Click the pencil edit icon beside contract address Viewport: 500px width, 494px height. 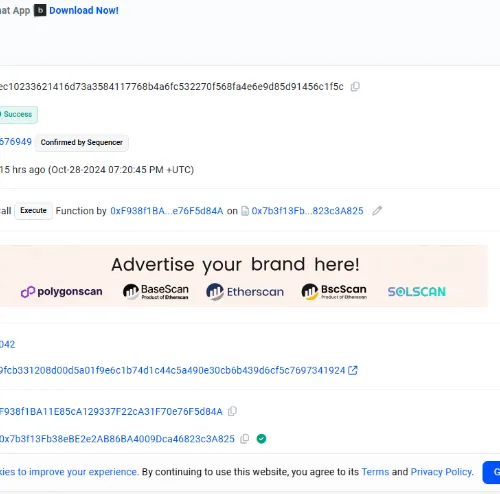point(377,211)
